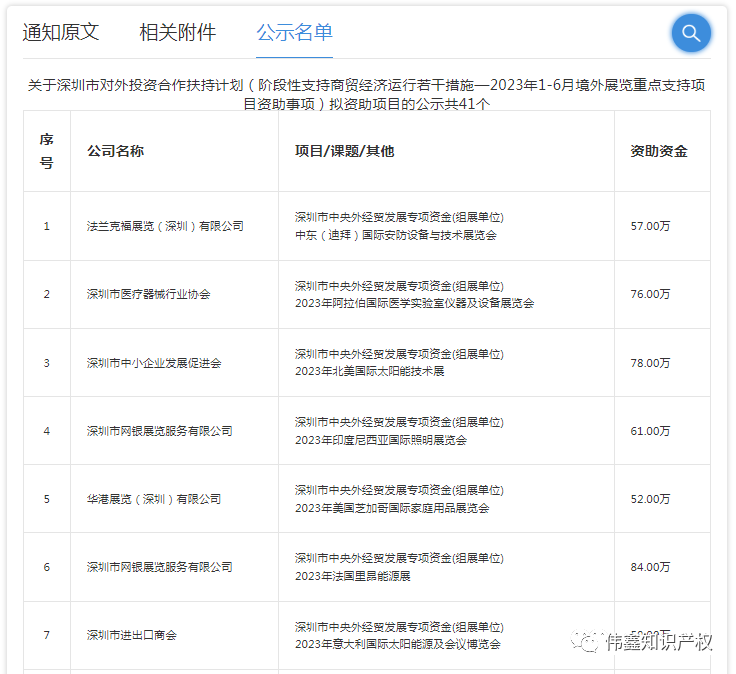Select company 法兰克福展览（深圳）有限公司
This screenshot has width=736, height=674.
point(165,226)
